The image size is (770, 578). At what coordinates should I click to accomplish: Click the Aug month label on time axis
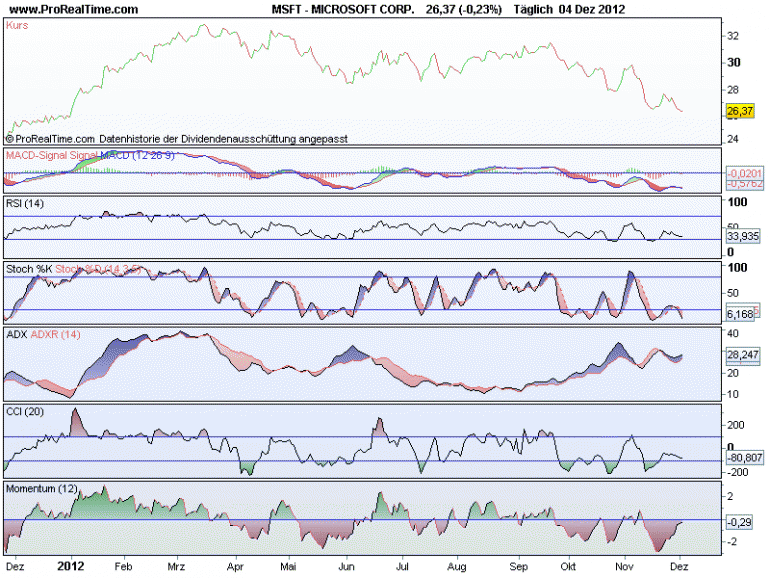point(457,567)
